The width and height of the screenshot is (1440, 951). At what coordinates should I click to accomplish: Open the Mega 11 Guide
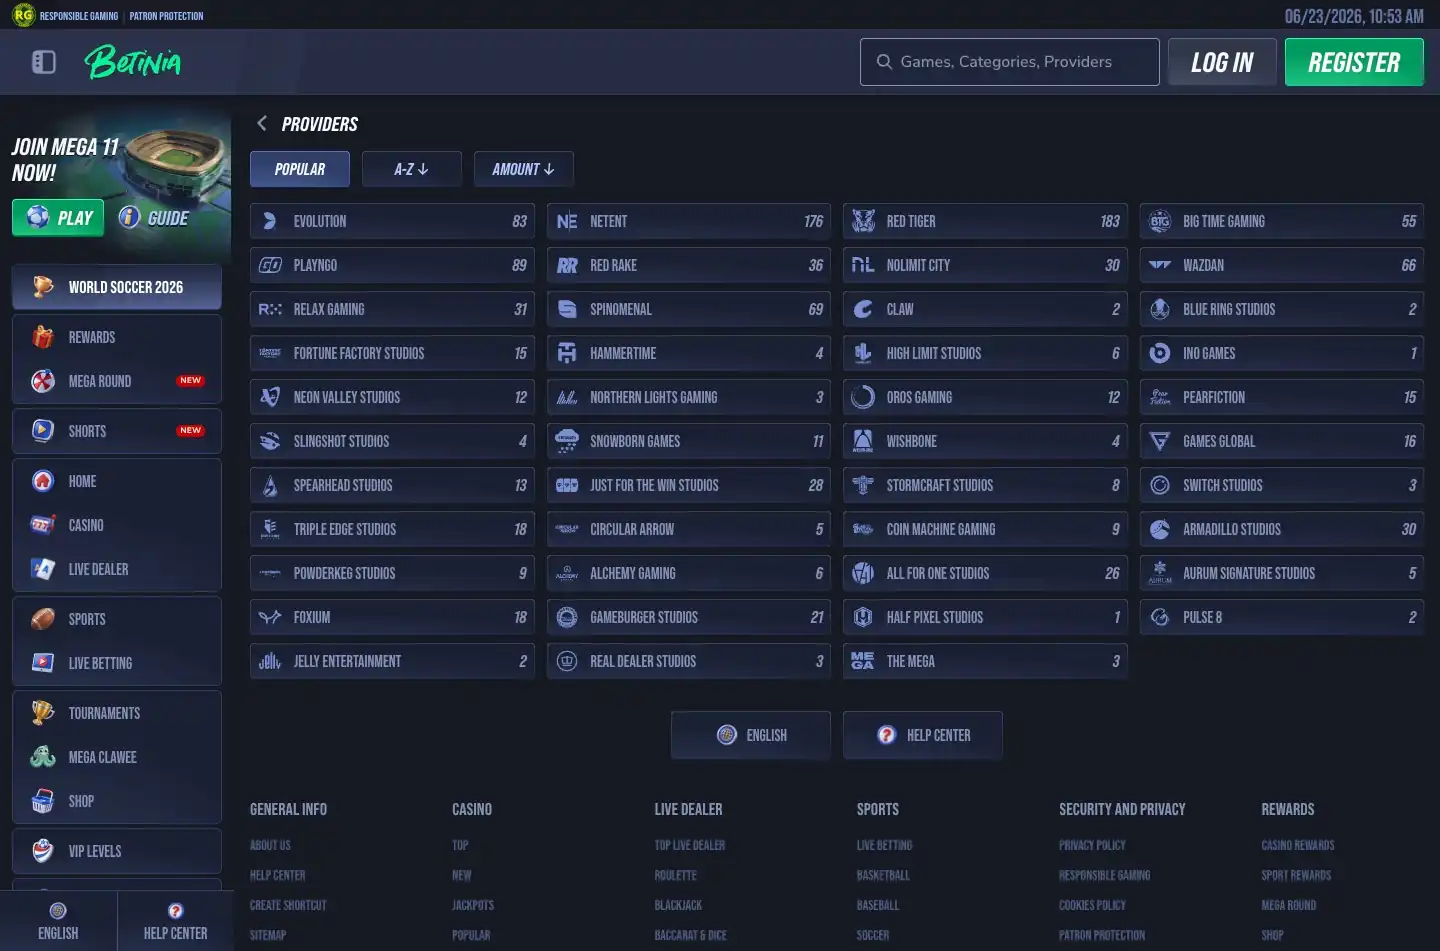pyautogui.click(x=154, y=218)
